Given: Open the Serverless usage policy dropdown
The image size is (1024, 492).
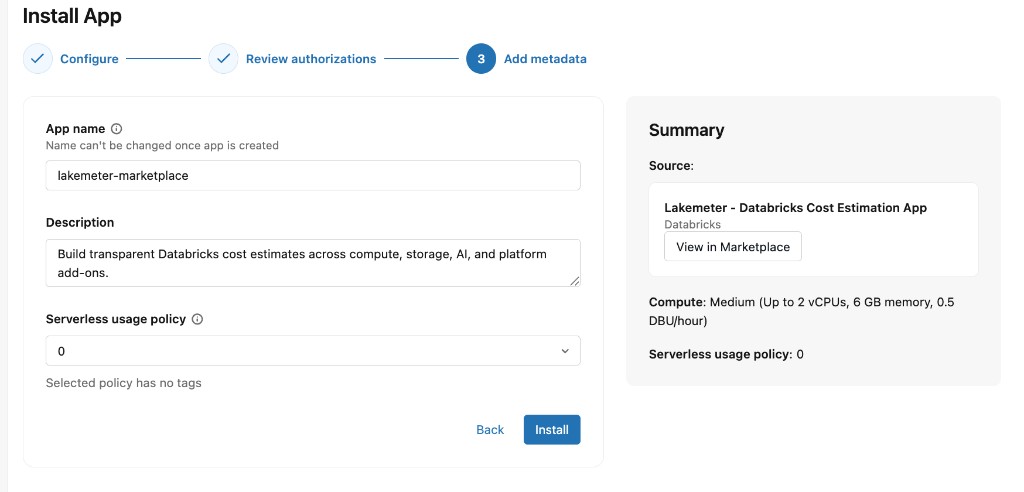Looking at the screenshot, I should click(x=313, y=351).
